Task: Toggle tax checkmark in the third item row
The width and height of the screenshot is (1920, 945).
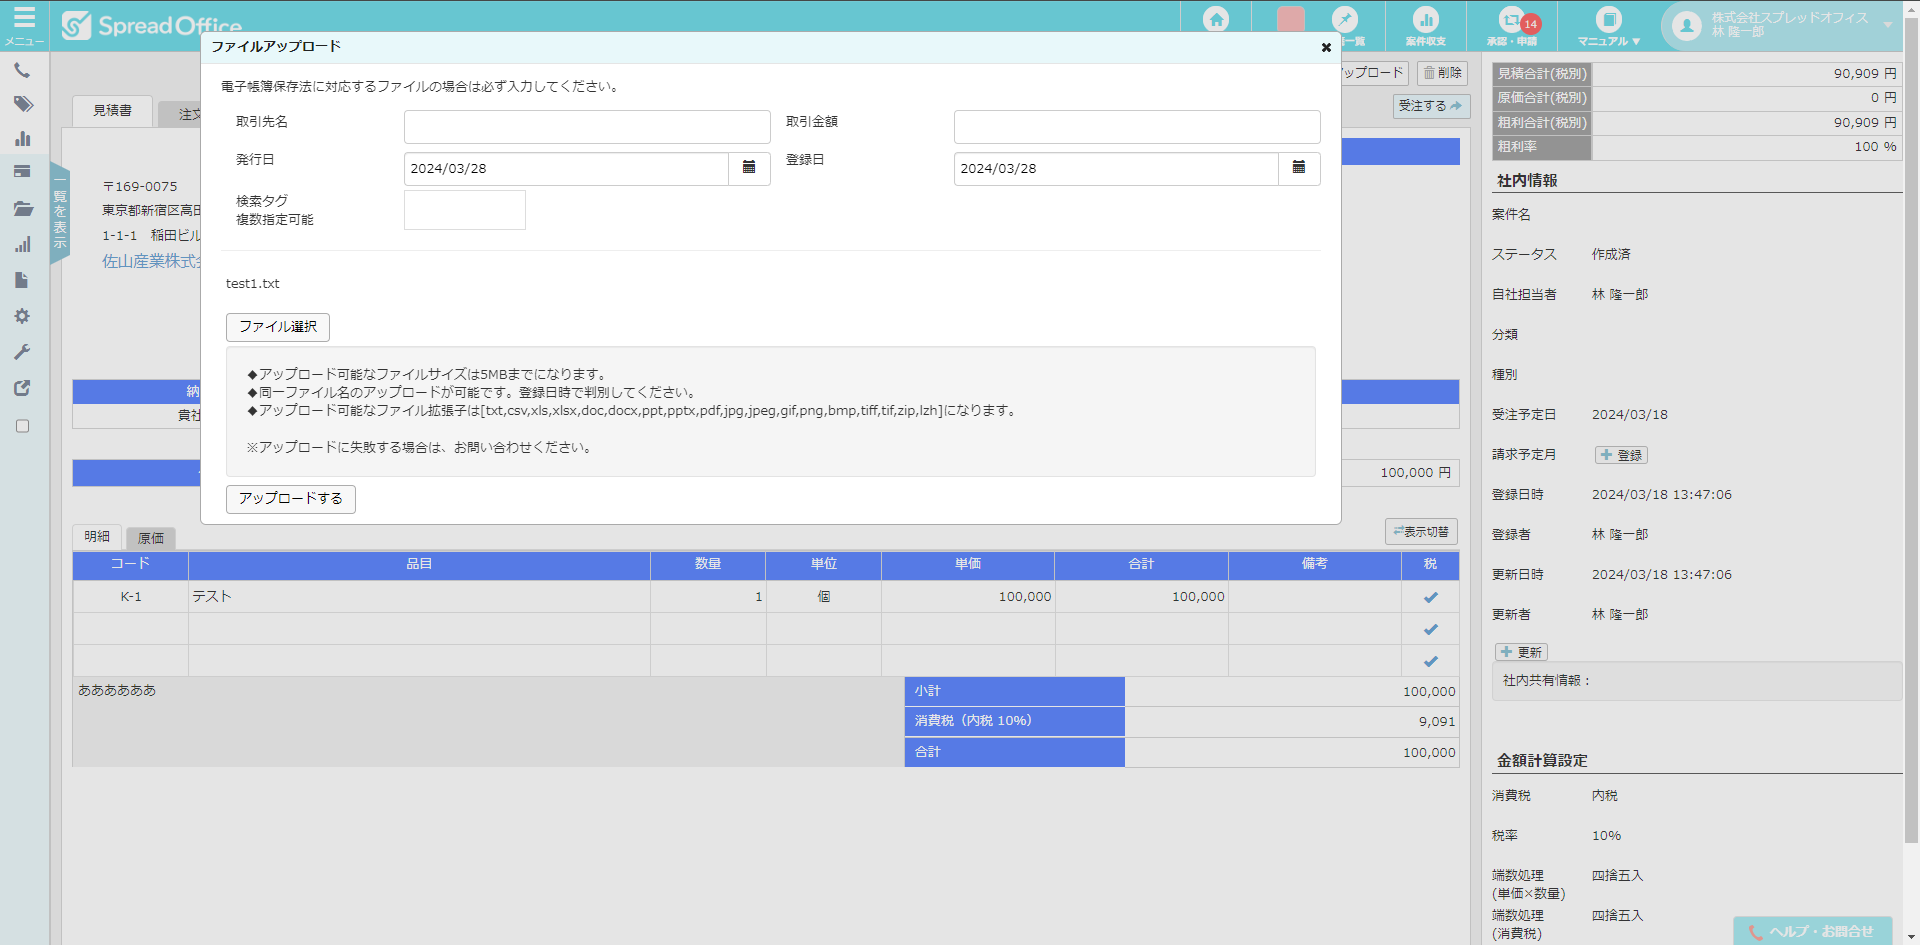Action: tap(1431, 661)
